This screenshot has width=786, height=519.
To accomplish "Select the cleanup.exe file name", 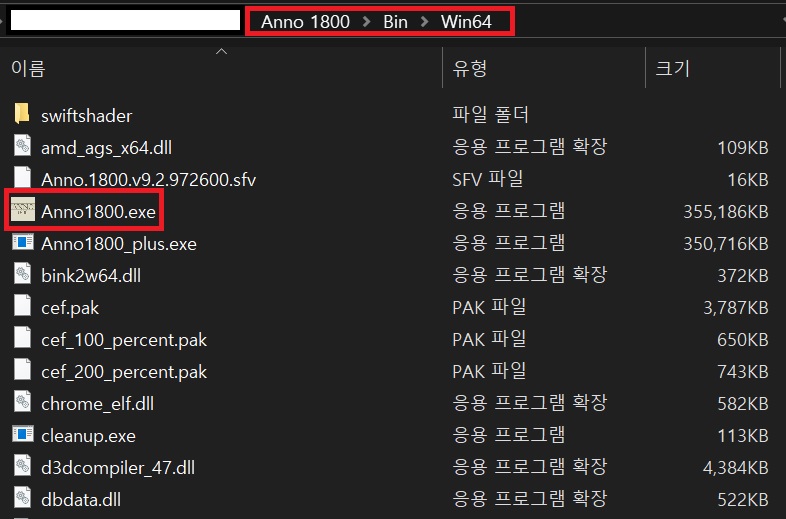I will 88,436.
